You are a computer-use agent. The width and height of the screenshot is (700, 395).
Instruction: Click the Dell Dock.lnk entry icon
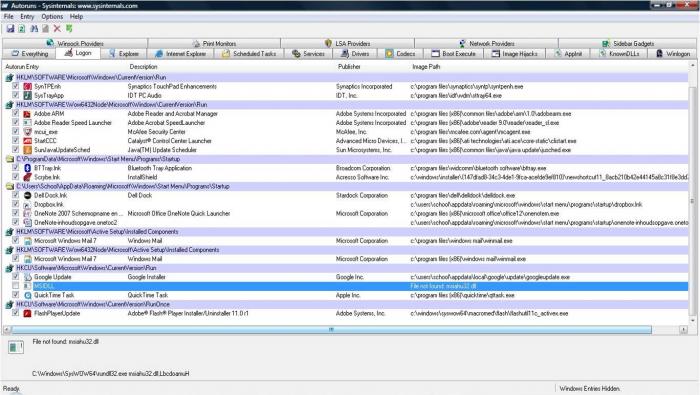[x=28, y=195]
